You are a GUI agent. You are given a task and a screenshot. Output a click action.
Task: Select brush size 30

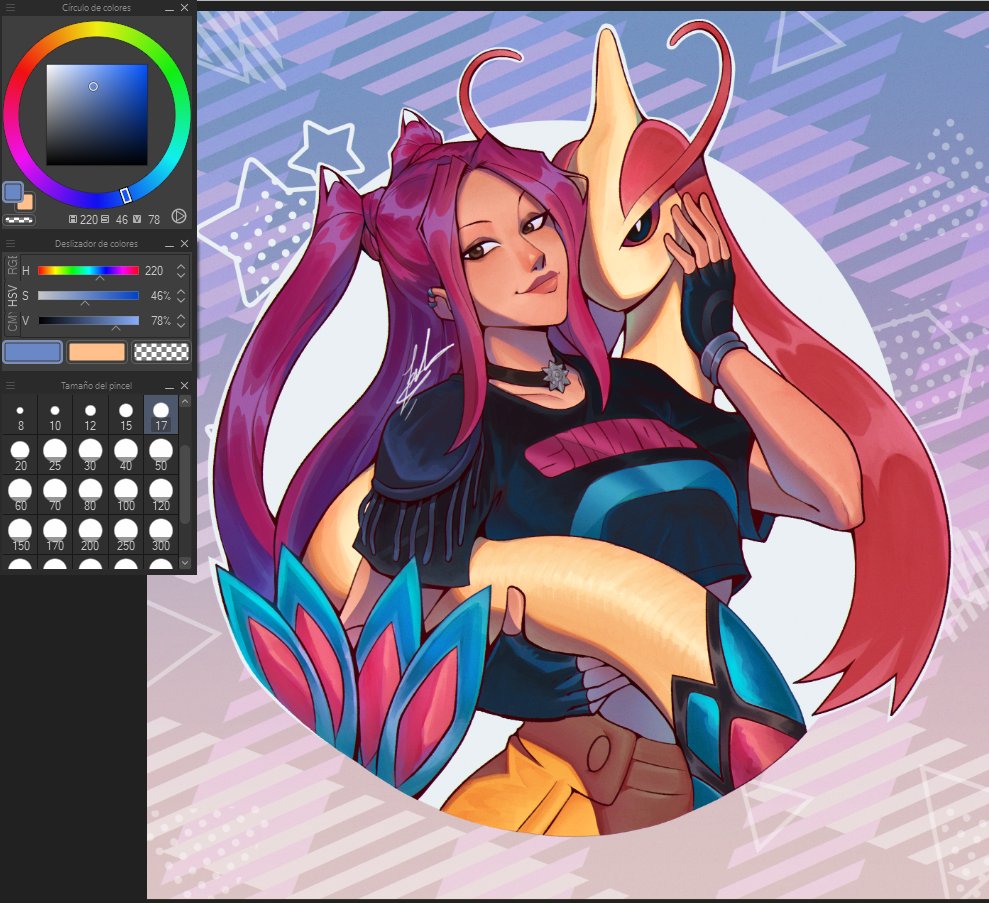(90, 455)
